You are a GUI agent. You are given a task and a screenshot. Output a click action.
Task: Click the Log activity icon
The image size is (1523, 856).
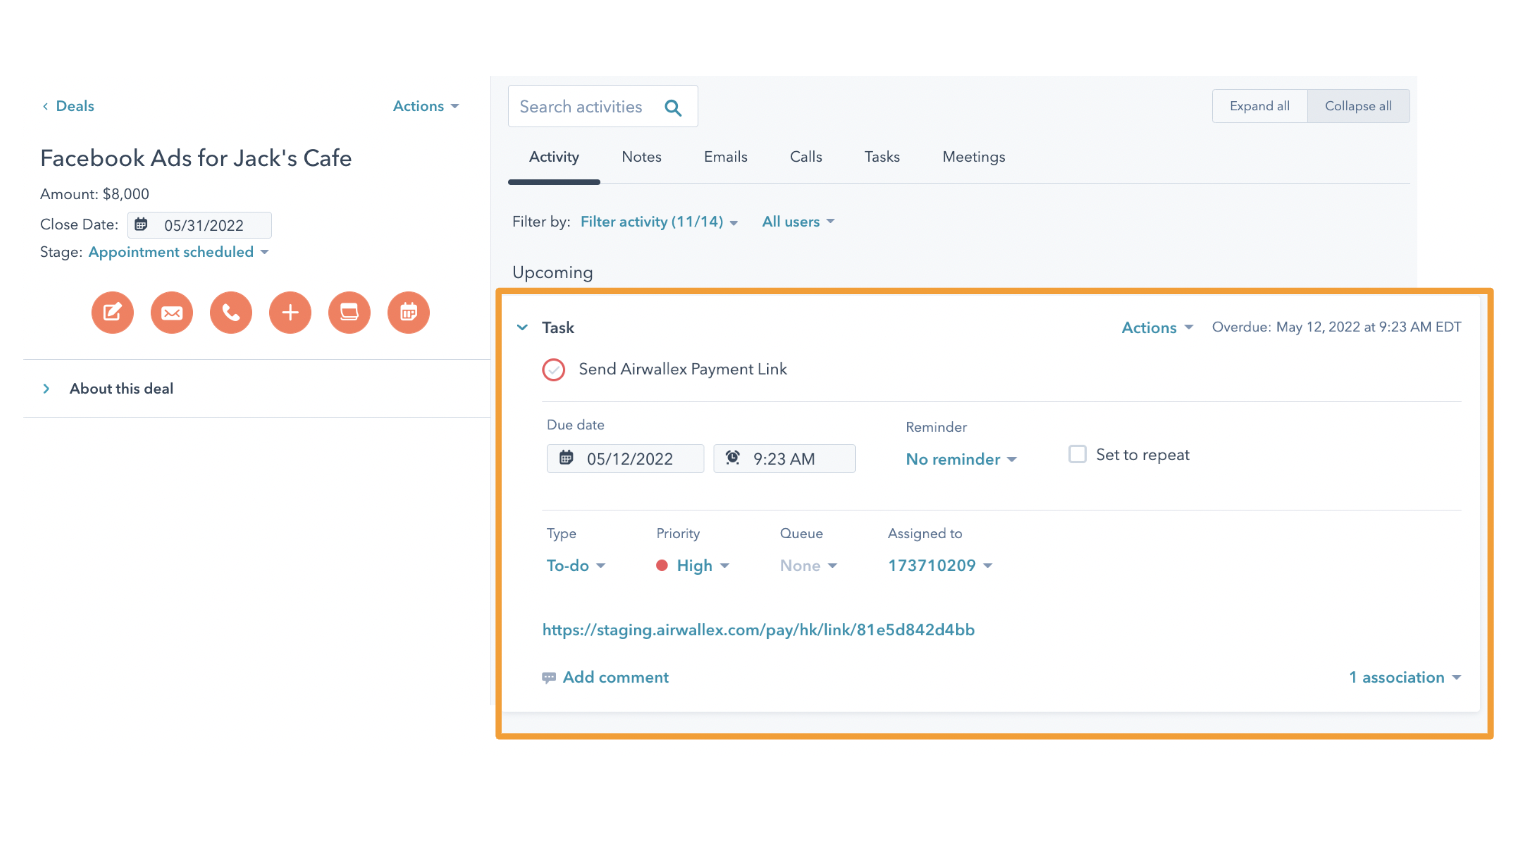click(x=349, y=312)
